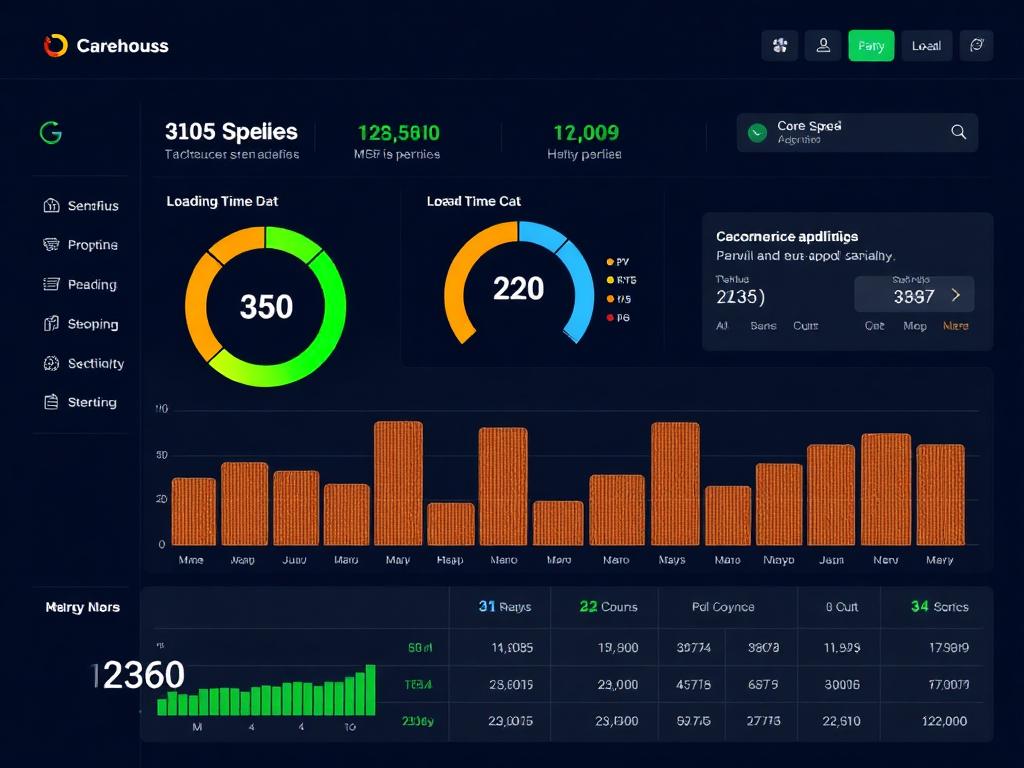Open the user profile icon

(823, 45)
